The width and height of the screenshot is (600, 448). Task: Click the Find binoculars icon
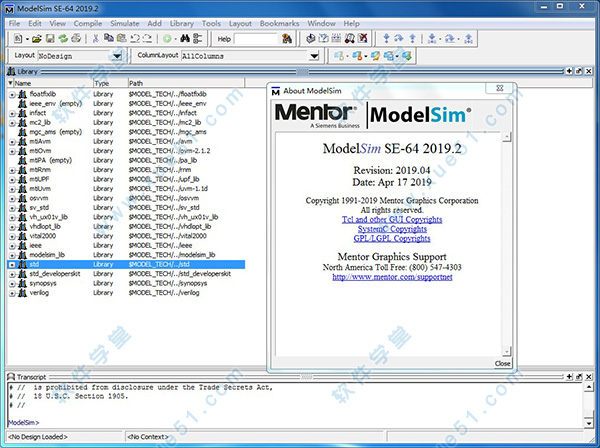185,38
